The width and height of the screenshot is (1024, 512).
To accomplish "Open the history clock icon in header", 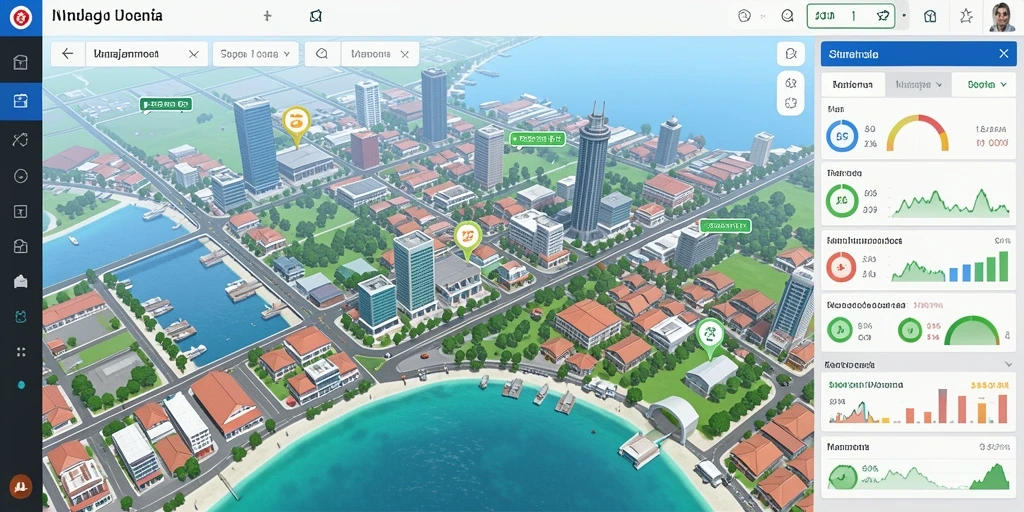I will [744, 16].
